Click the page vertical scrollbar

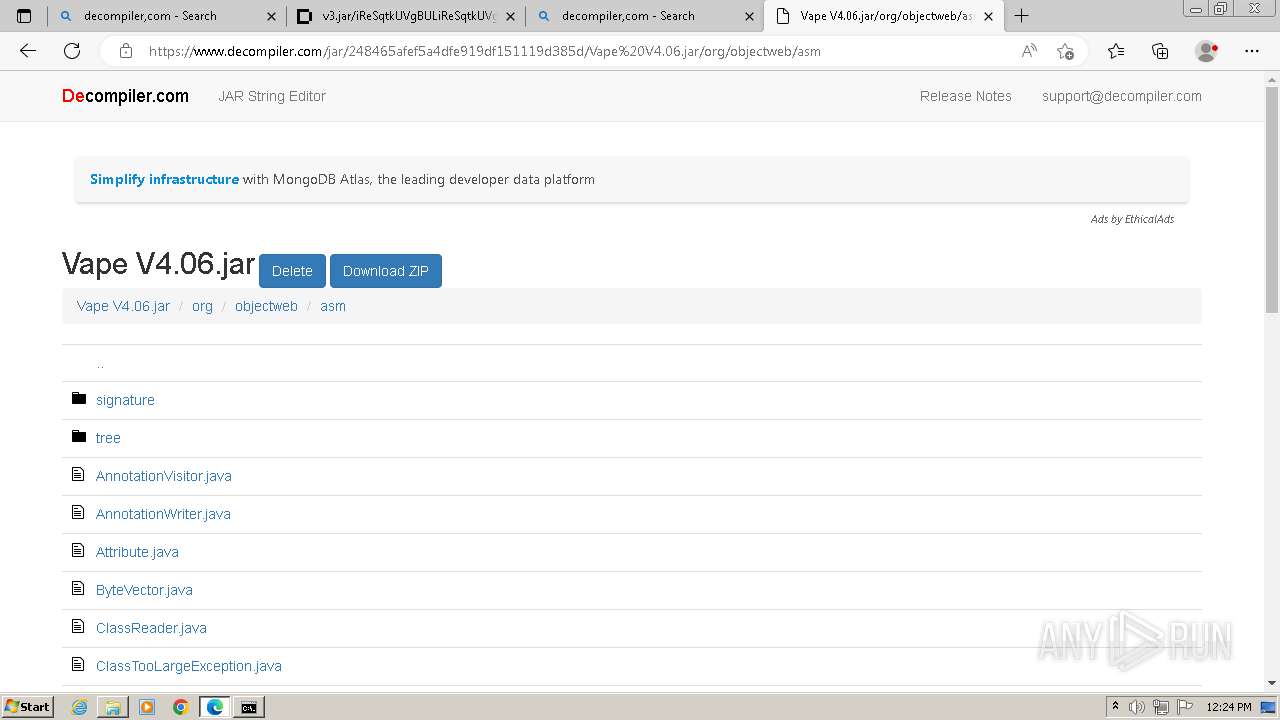1272,200
